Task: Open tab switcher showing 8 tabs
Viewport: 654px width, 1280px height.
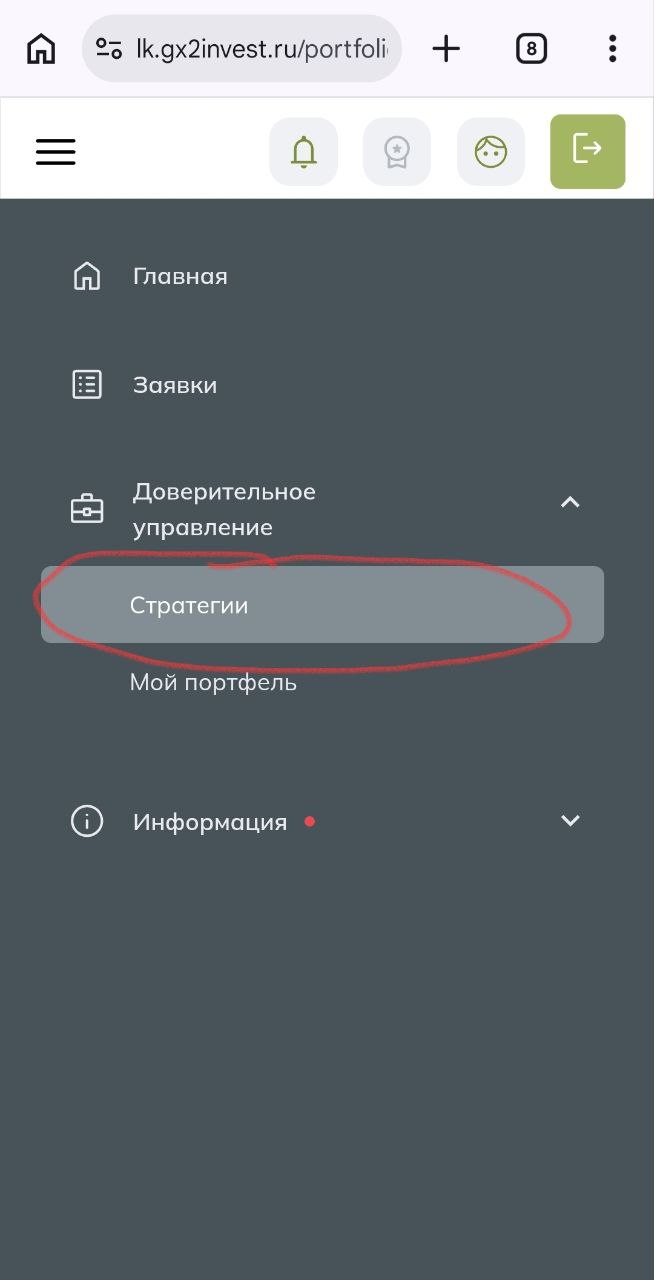Action: (x=531, y=48)
